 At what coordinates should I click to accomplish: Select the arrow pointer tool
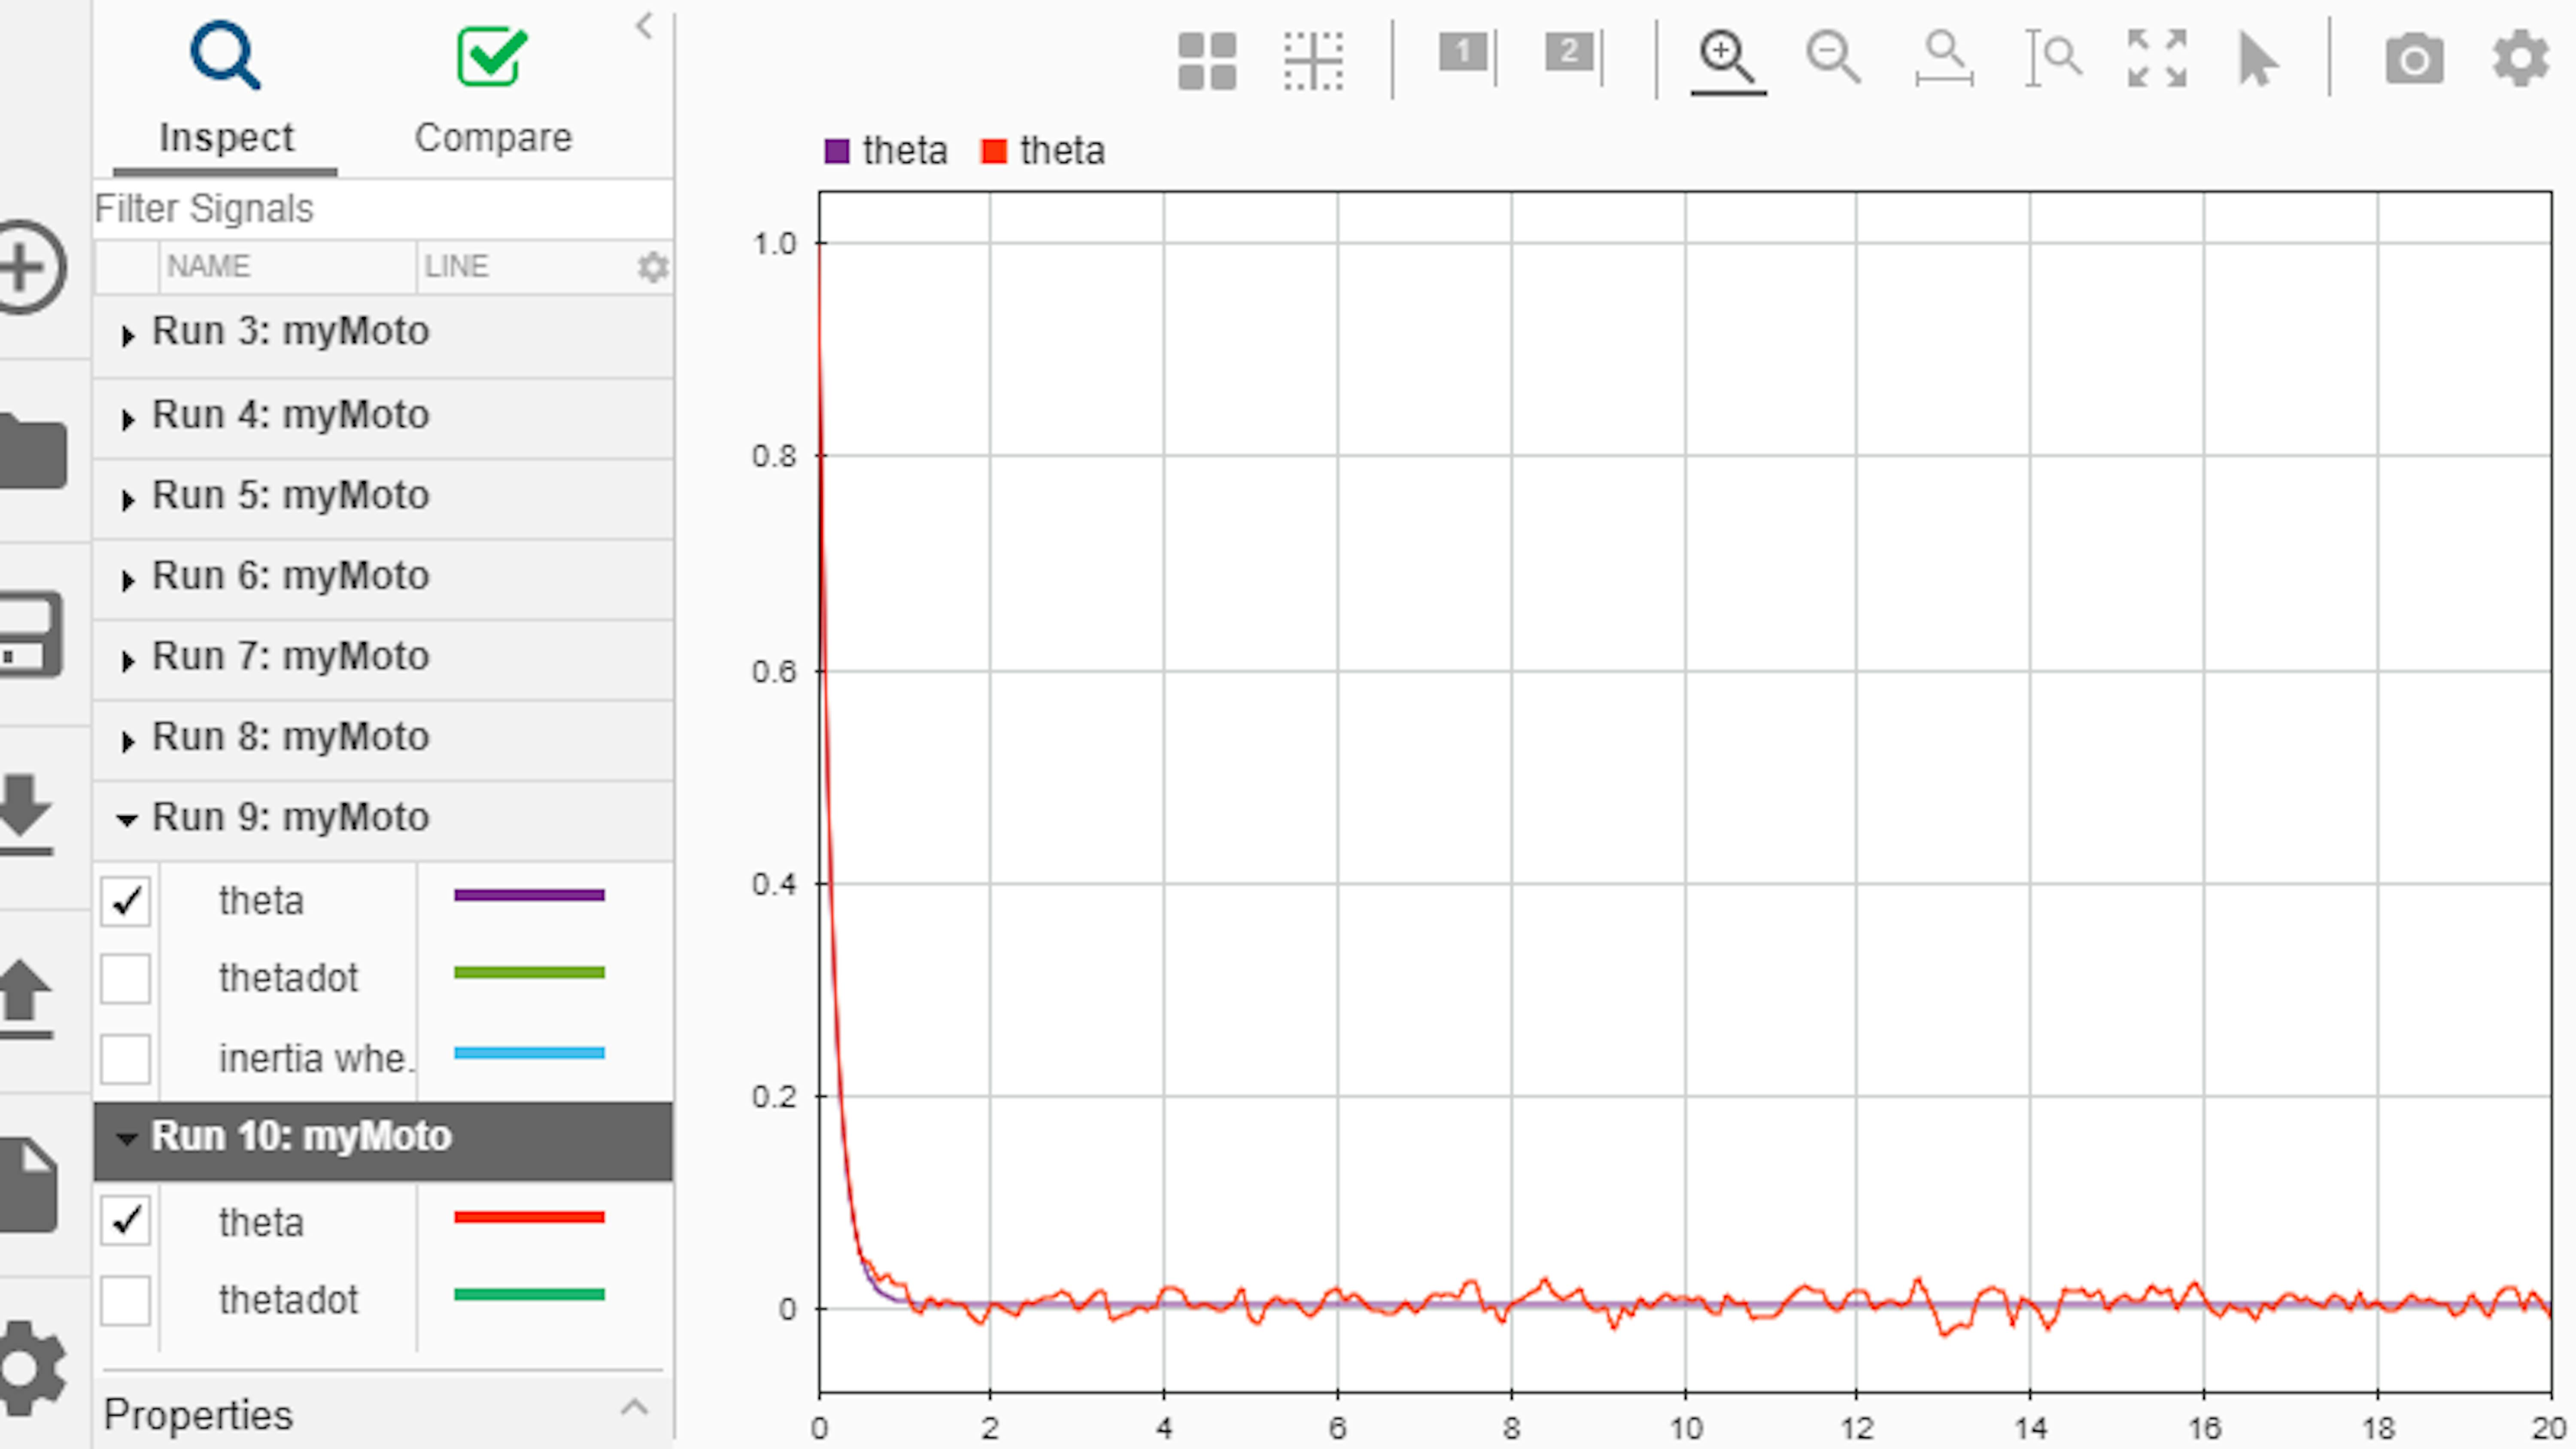[2257, 59]
